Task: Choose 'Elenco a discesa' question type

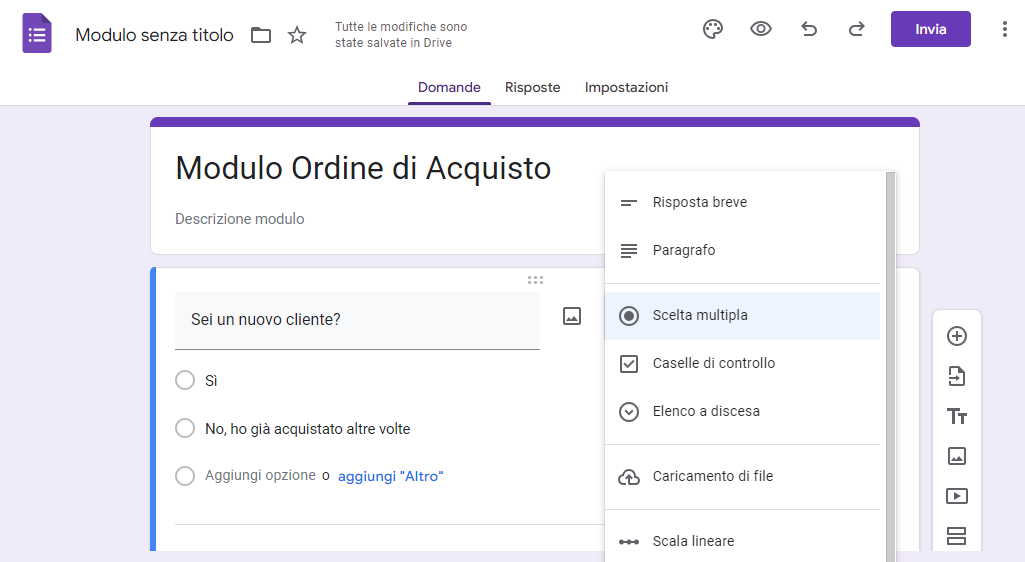Action: click(706, 411)
